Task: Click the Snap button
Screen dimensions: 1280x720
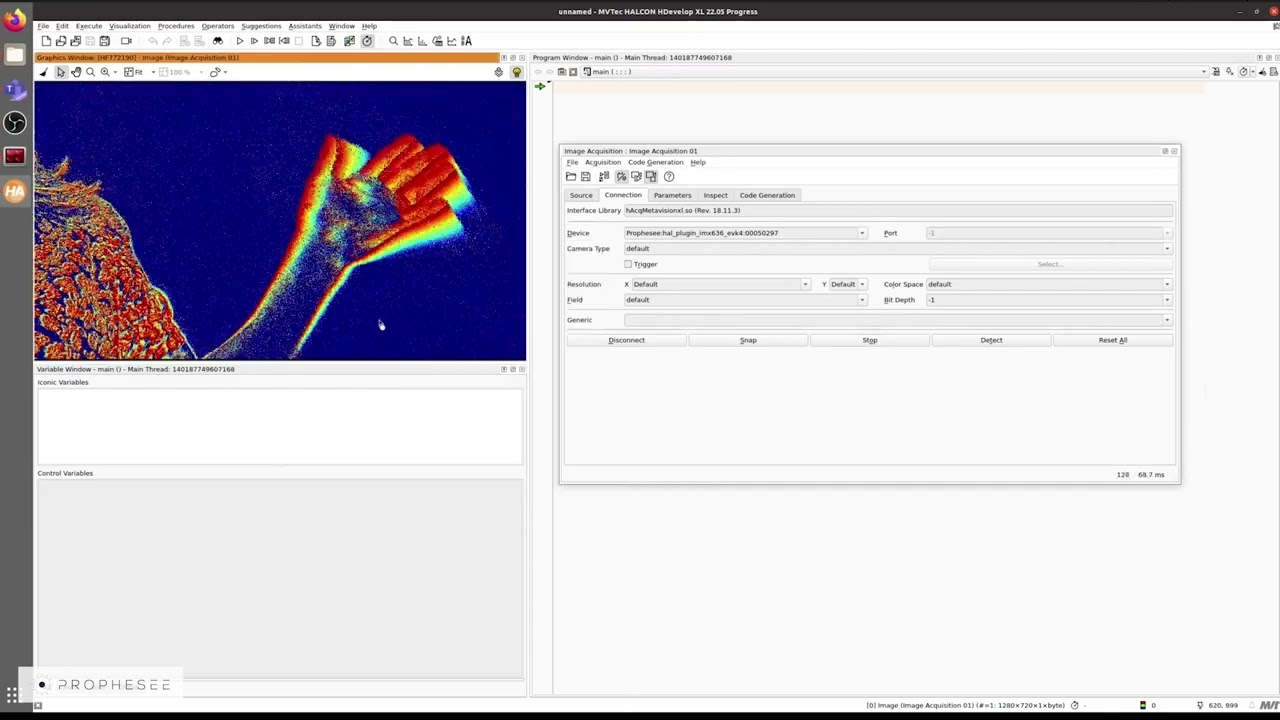Action: tap(748, 340)
